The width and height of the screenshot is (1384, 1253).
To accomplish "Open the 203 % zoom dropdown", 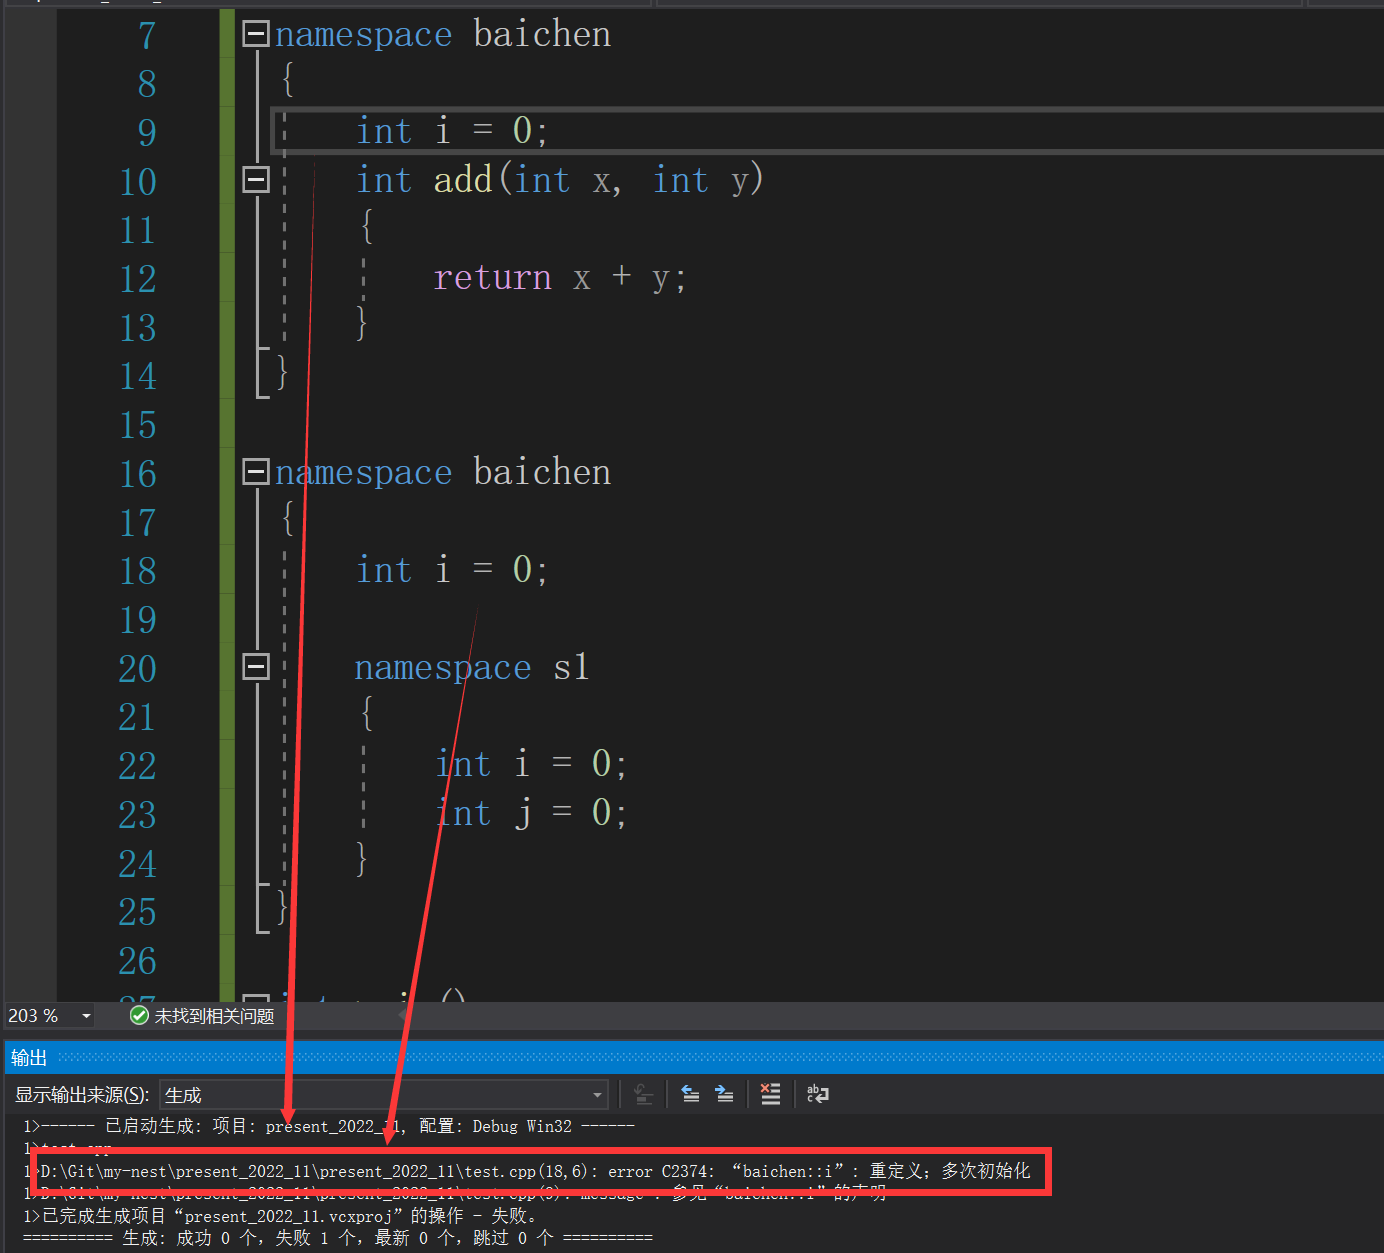I will click(87, 1016).
